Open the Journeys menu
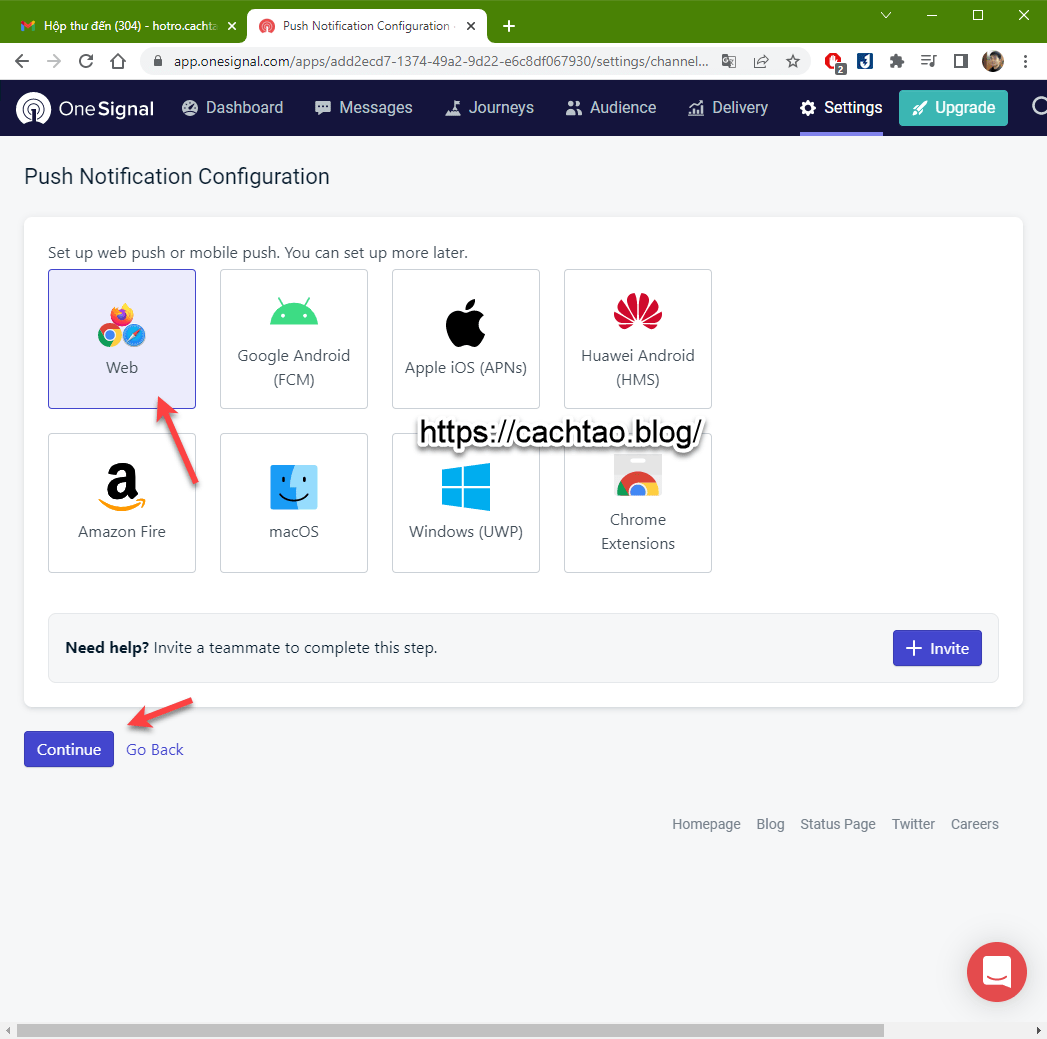The height and width of the screenshot is (1039, 1047). click(x=489, y=108)
